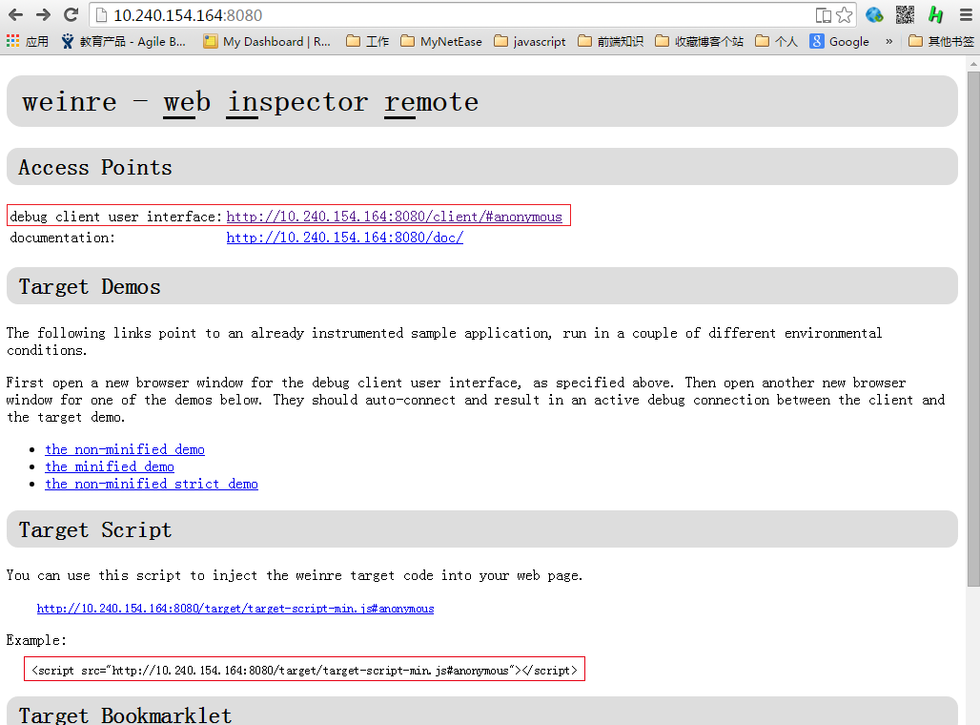Open the javascript bookmarks folder
980x725 pixels.
click(529, 41)
